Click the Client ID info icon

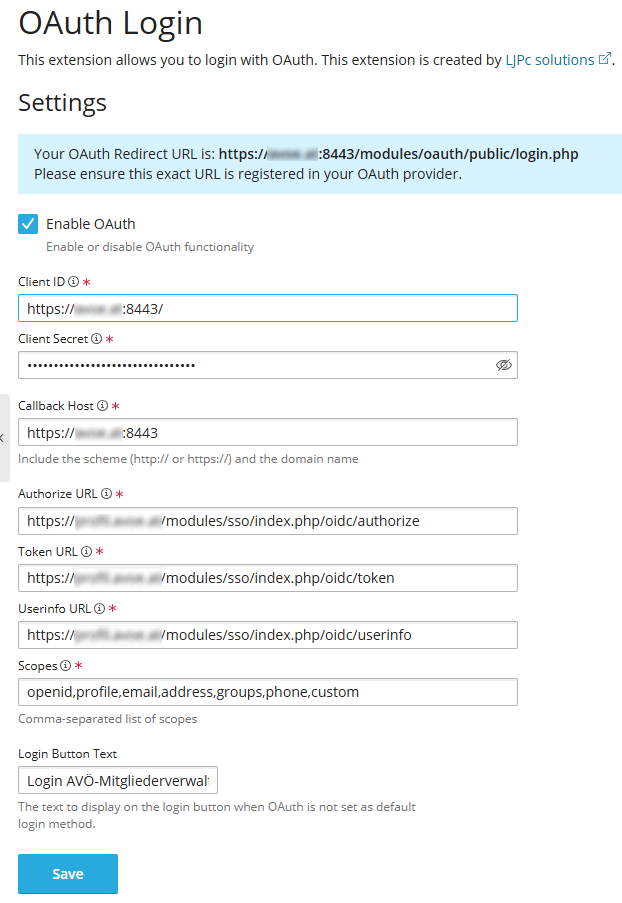(74, 282)
